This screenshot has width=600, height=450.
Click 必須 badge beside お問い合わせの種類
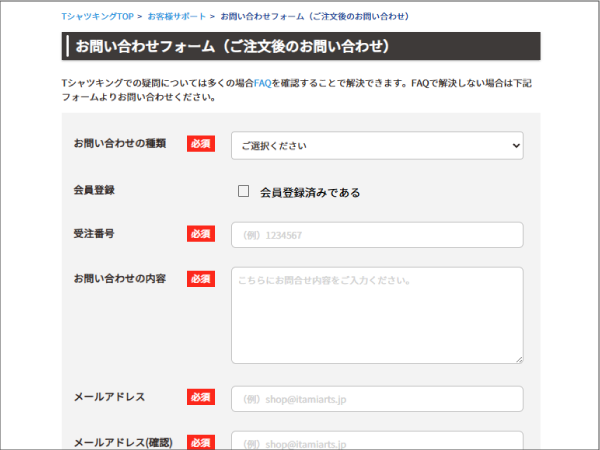[200, 144]
